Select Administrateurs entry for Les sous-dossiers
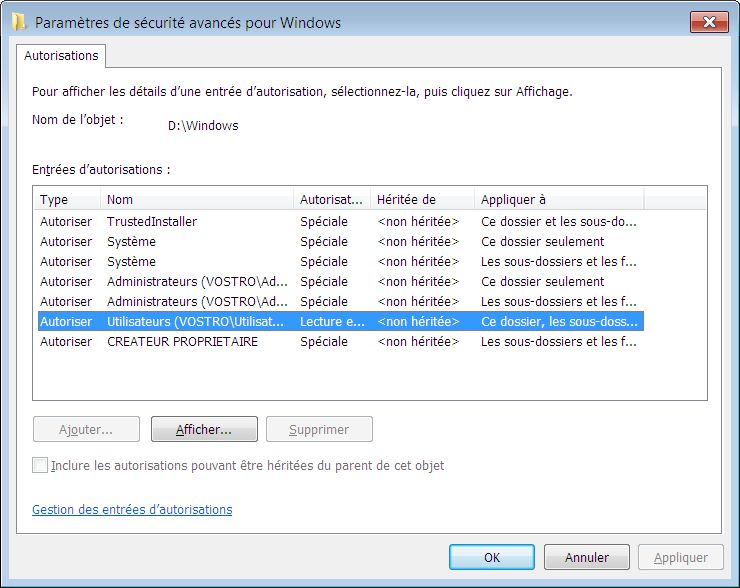The width and height of the screenshot is (740, 588). (x=340, y=302)
